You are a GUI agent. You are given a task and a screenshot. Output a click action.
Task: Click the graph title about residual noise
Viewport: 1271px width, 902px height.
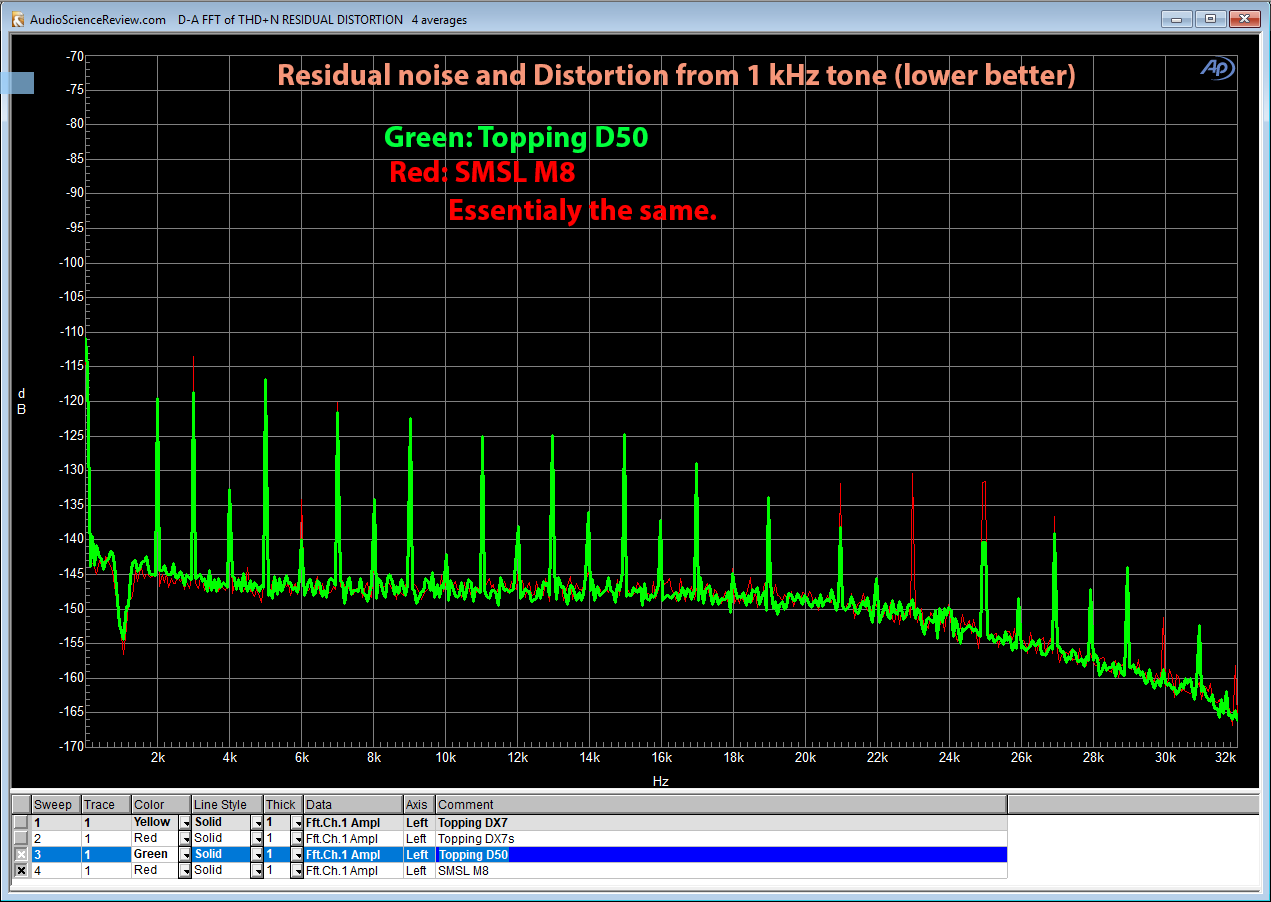point(676,76)
